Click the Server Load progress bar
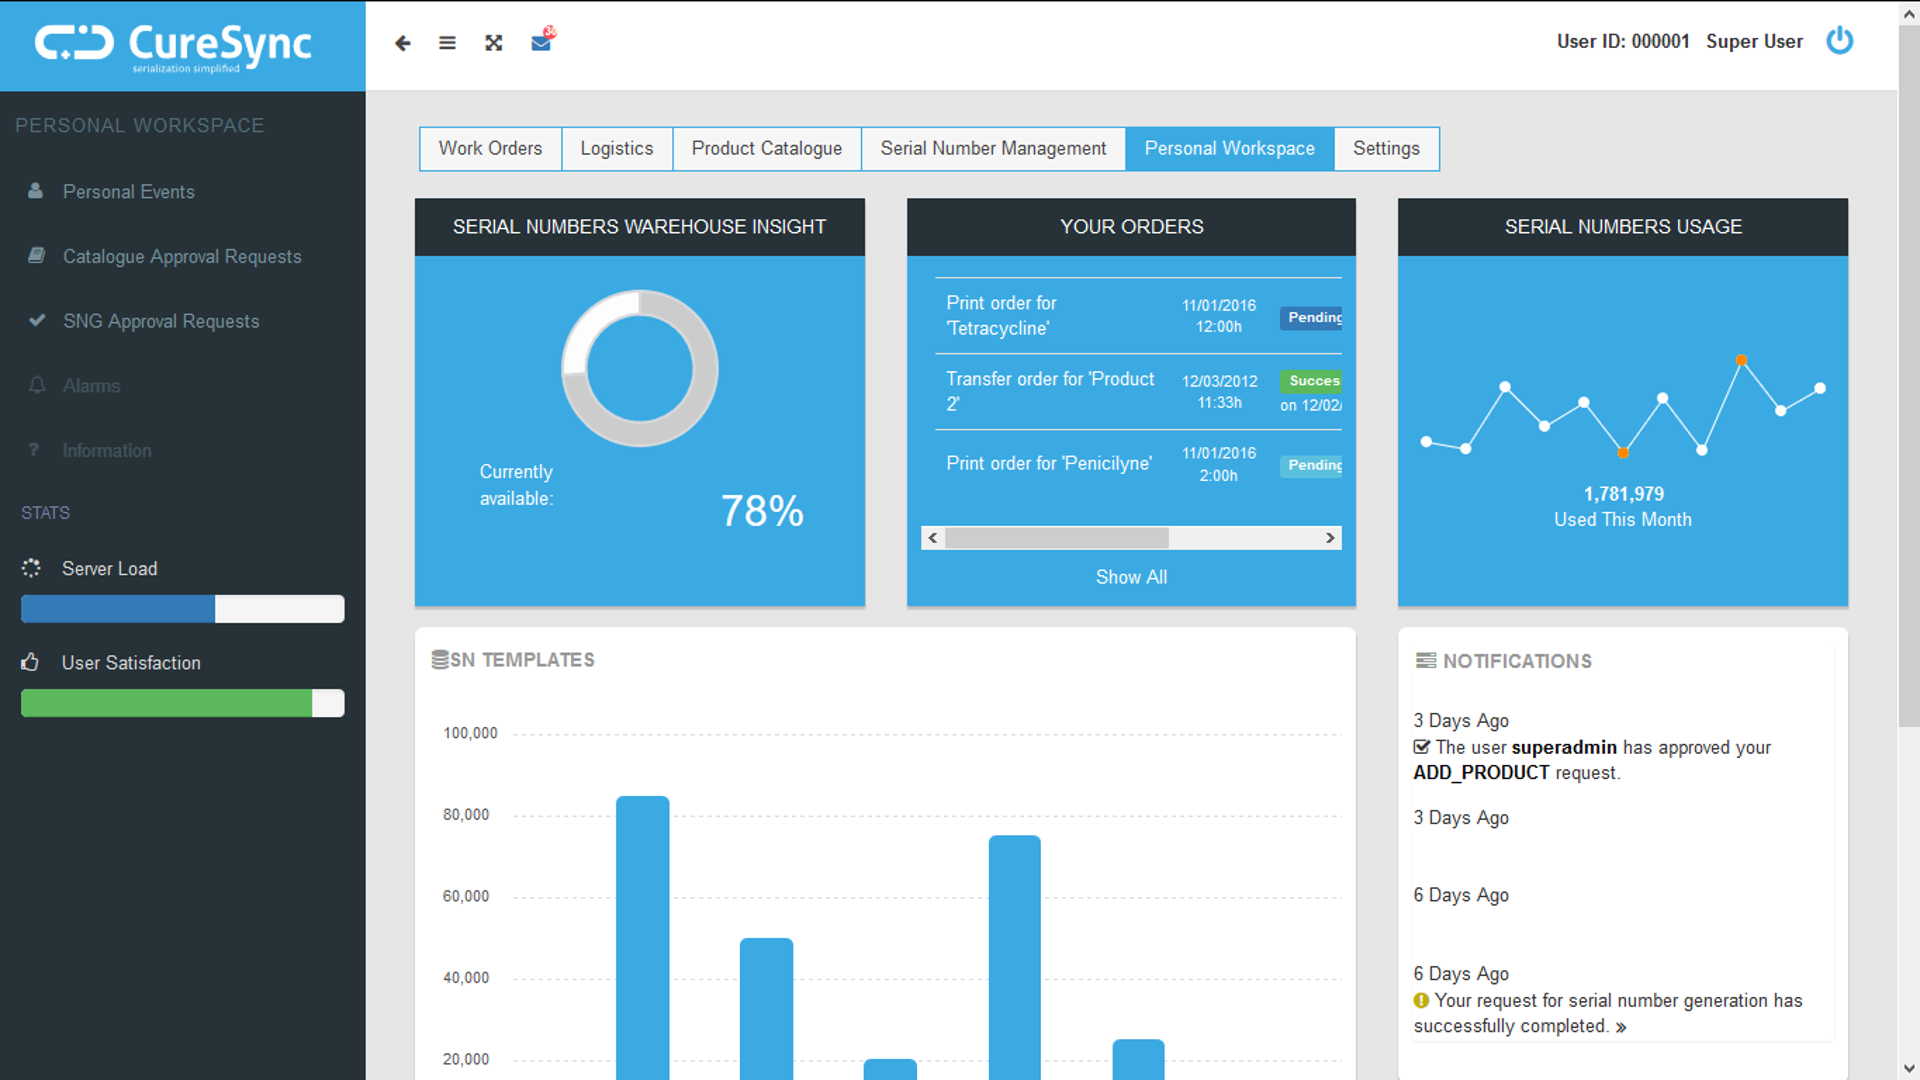 (x=182, y=609)
